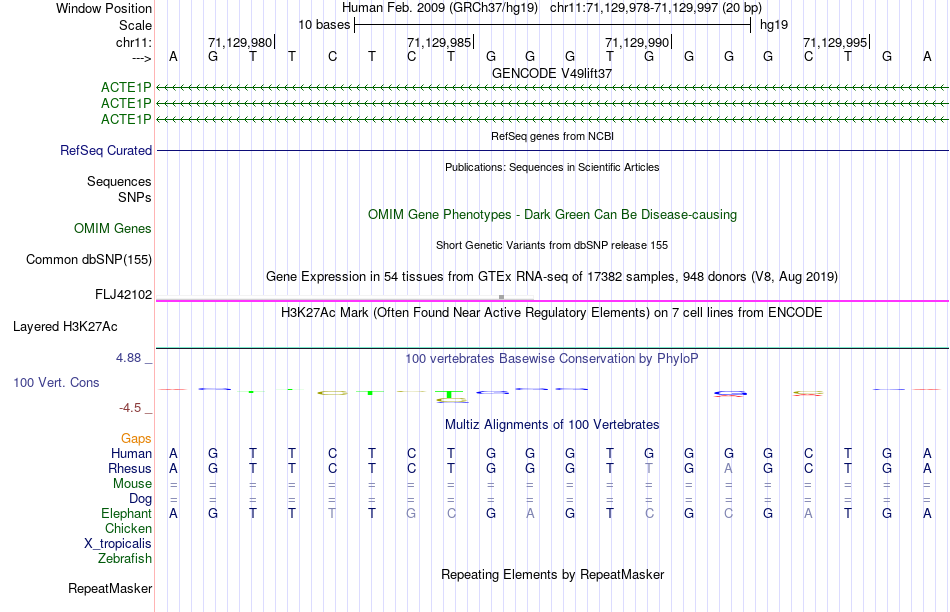Click the Common dbSNP(155) label

click(88, 259)
